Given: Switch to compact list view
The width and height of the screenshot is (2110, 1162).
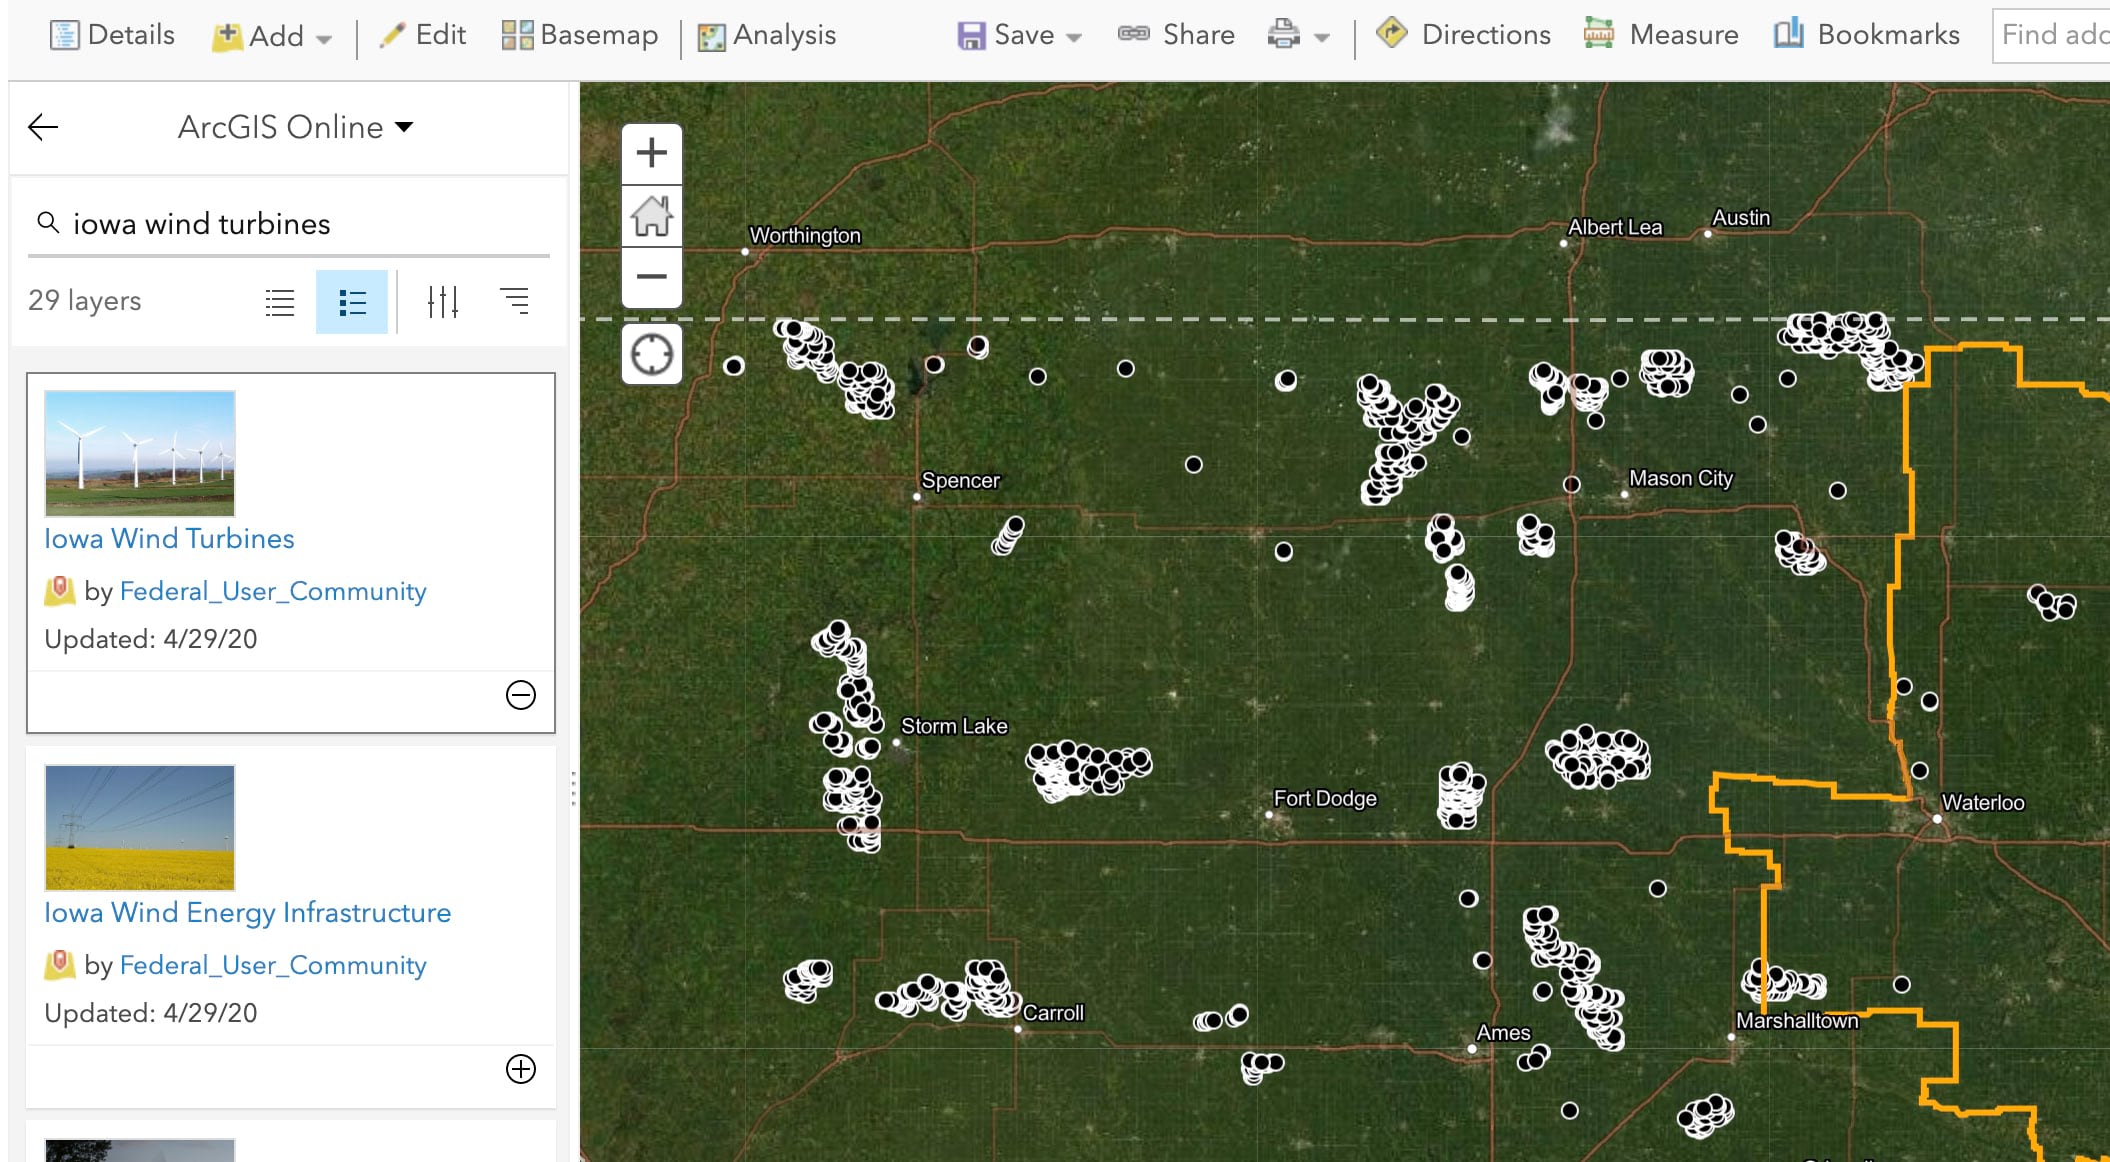Looking at the screenshot, I should (x=280, y=301).
